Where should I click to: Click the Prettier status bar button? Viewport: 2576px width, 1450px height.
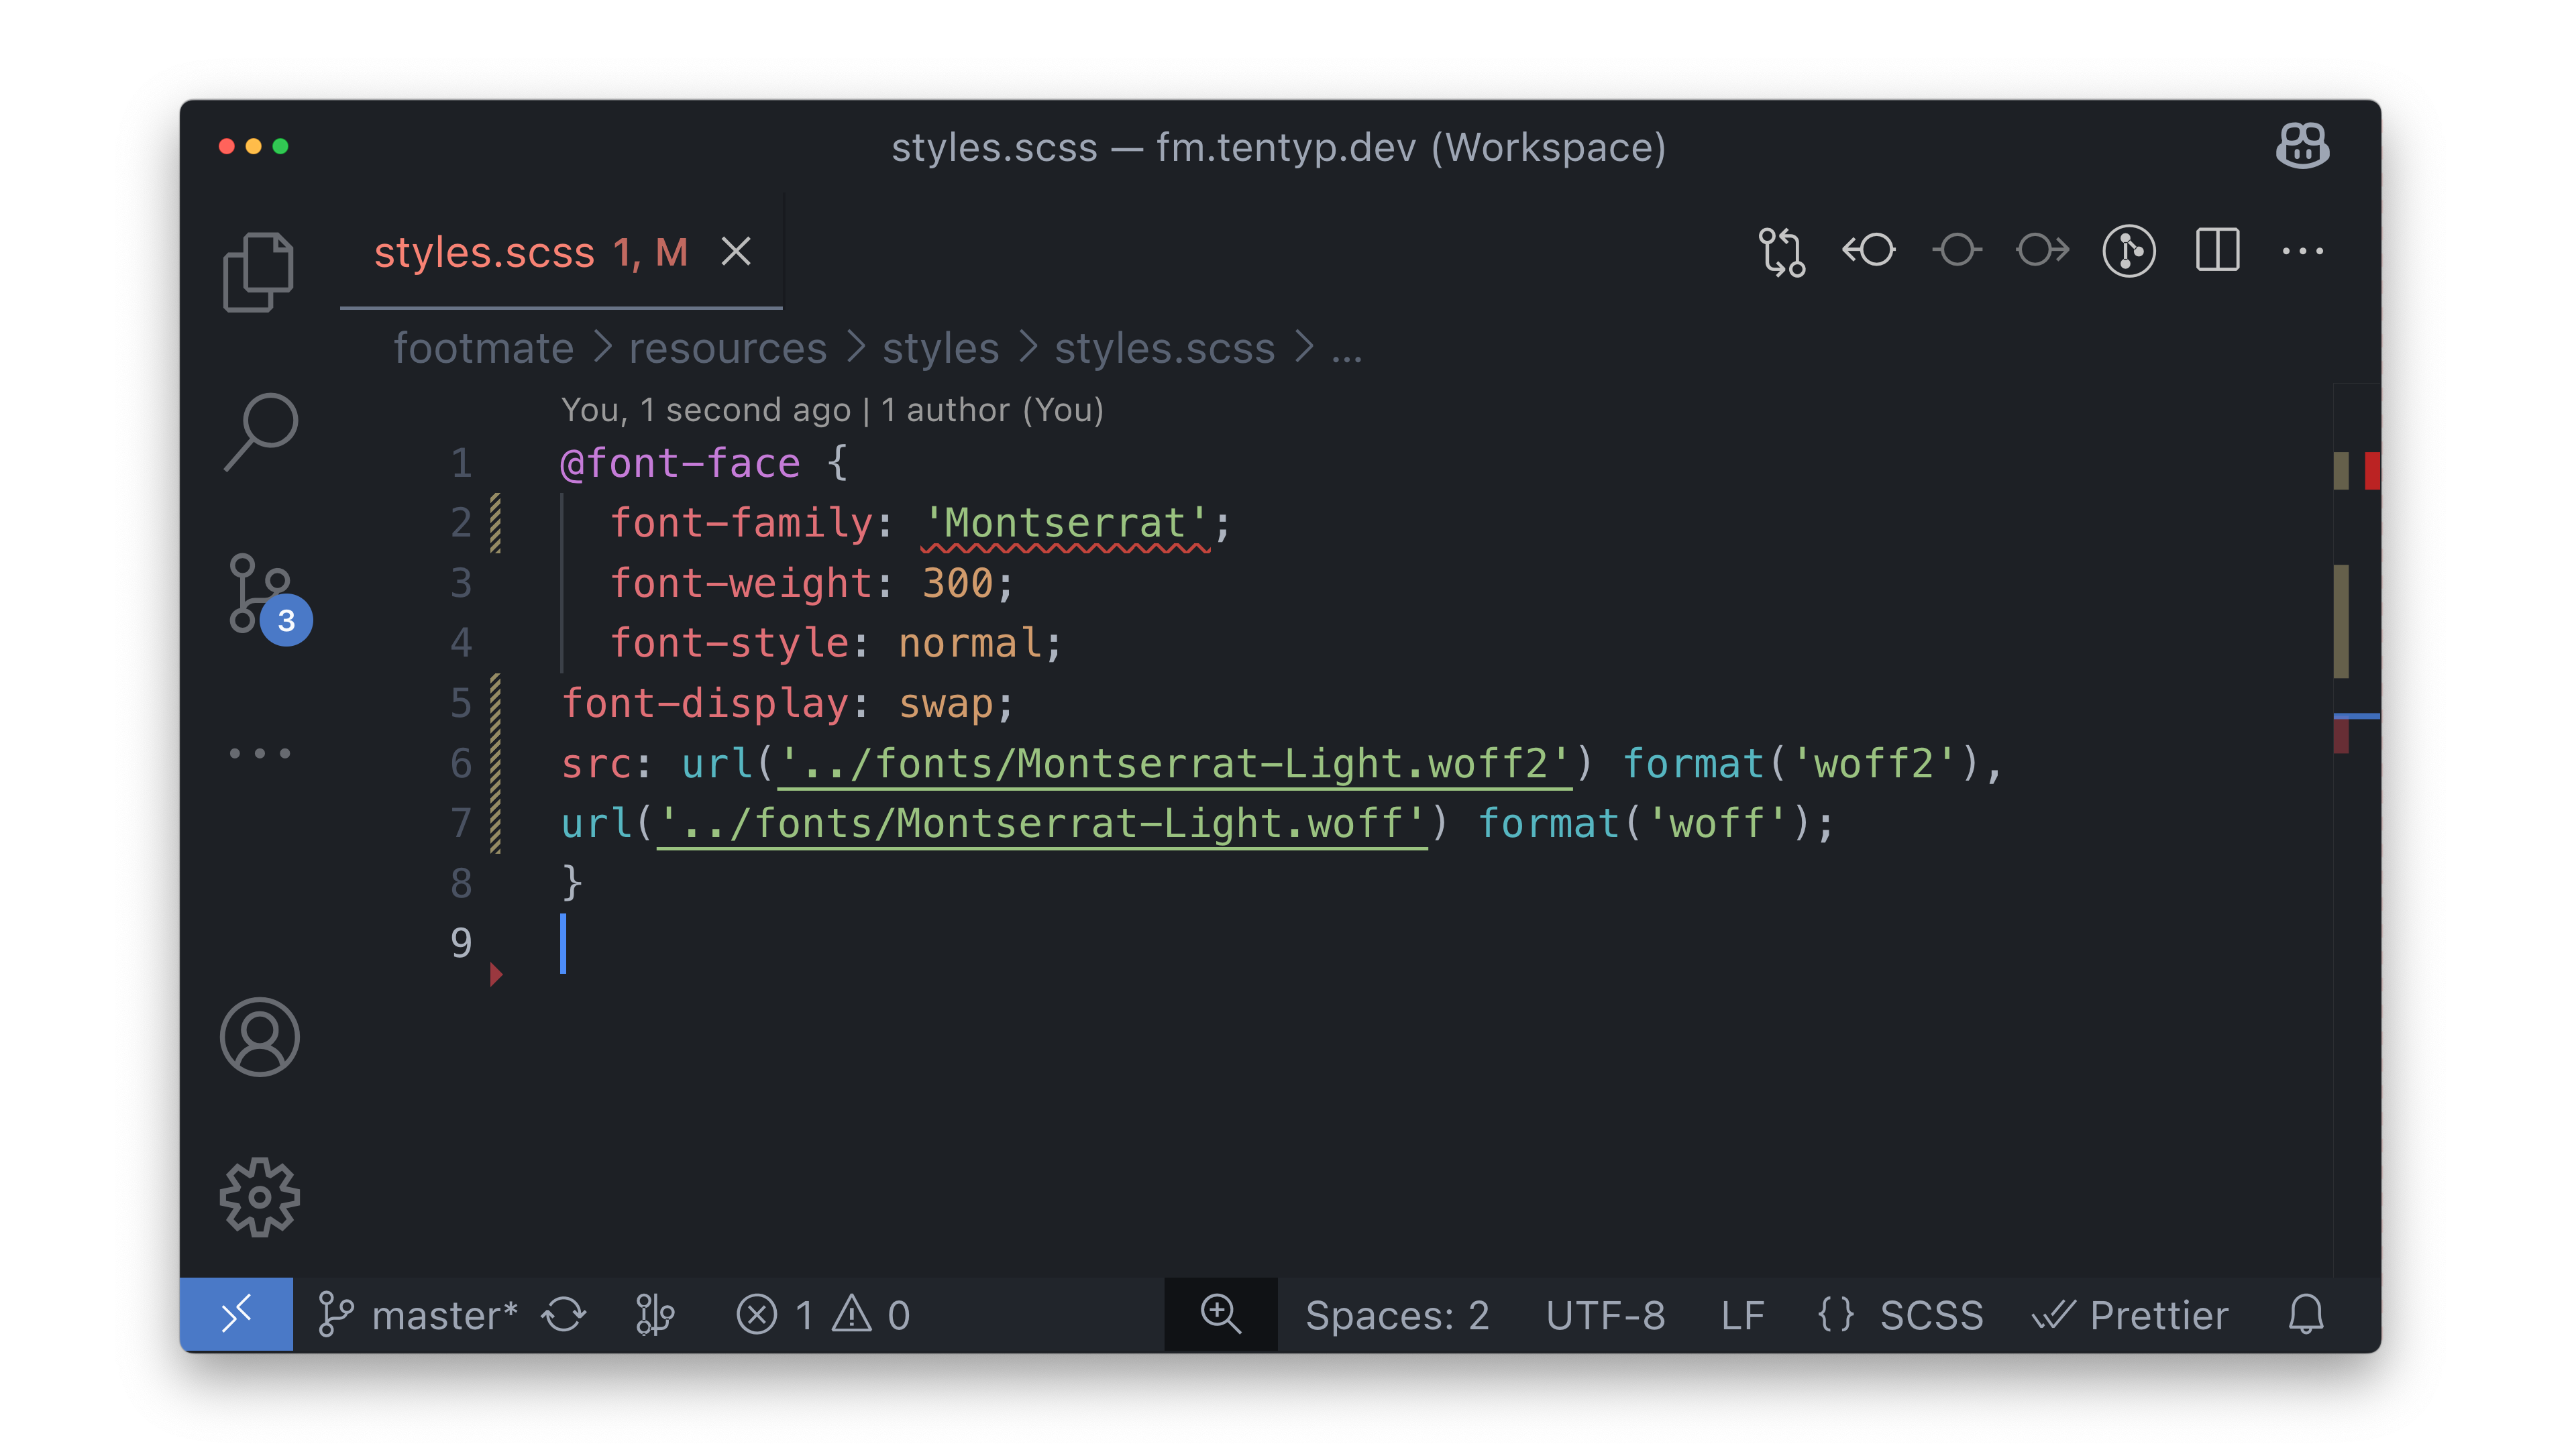(x=2131, y=1314)
